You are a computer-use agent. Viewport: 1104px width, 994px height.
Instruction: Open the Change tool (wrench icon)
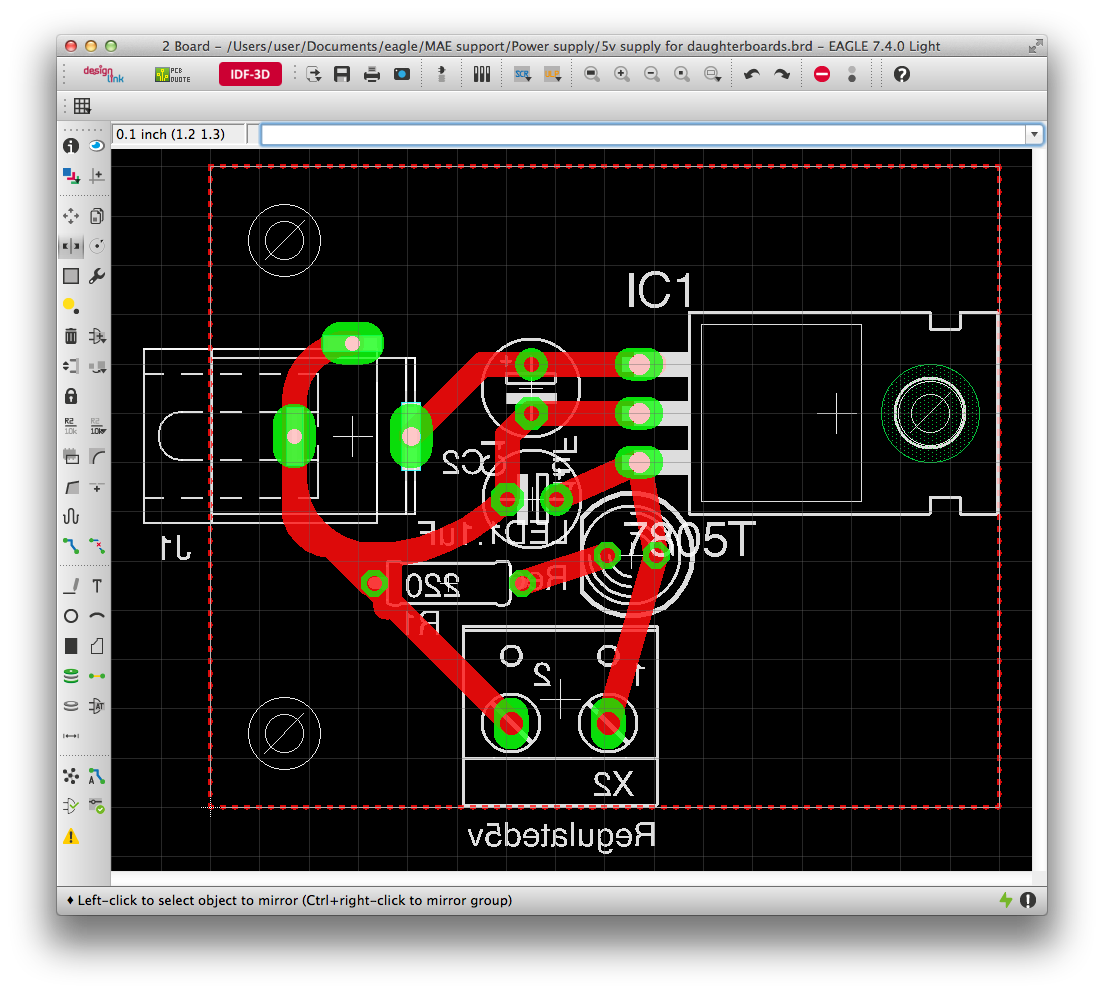click(96, 276)
